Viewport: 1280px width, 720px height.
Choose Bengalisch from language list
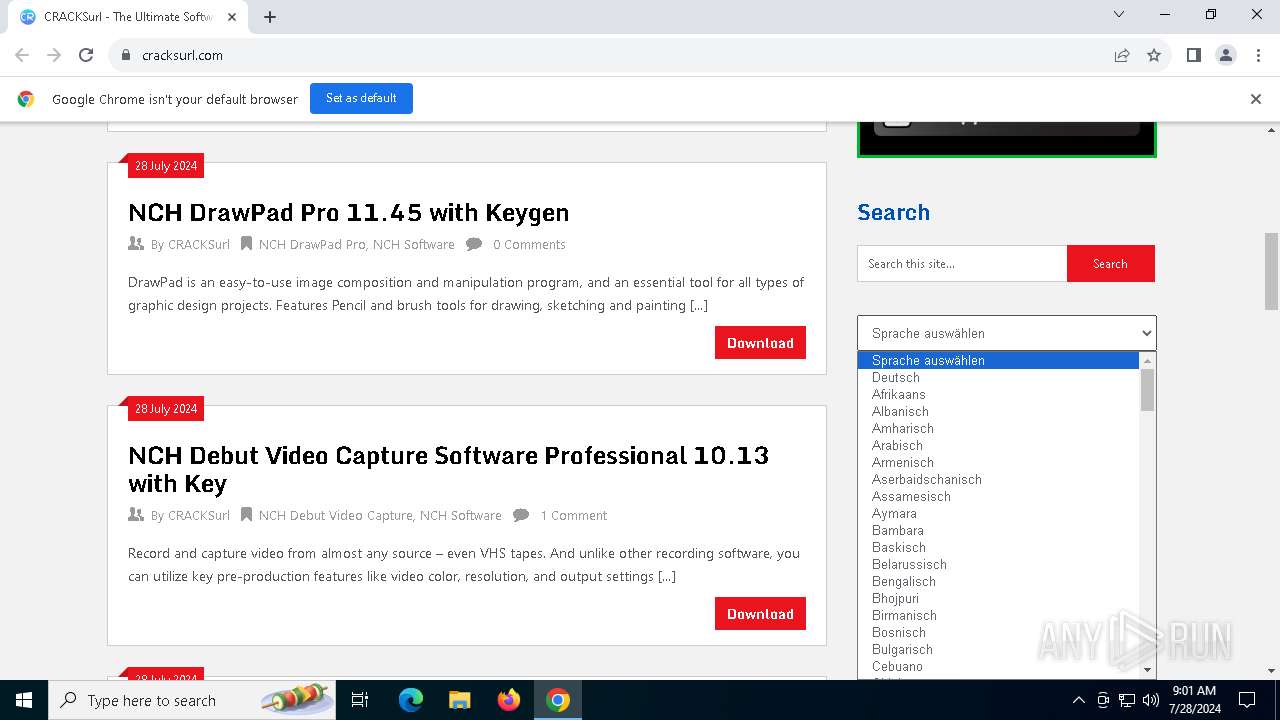point(998,581)
